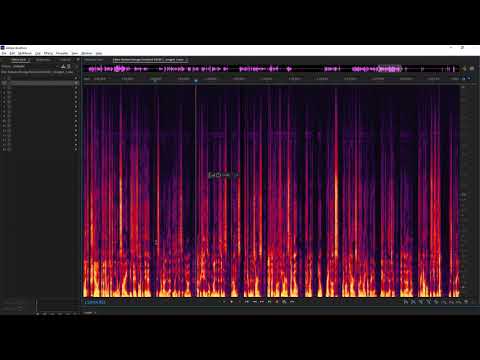The image size is (480, 360).
Task: Click the last zoom icon at bottom right
Action: click(x=466, y=302)
